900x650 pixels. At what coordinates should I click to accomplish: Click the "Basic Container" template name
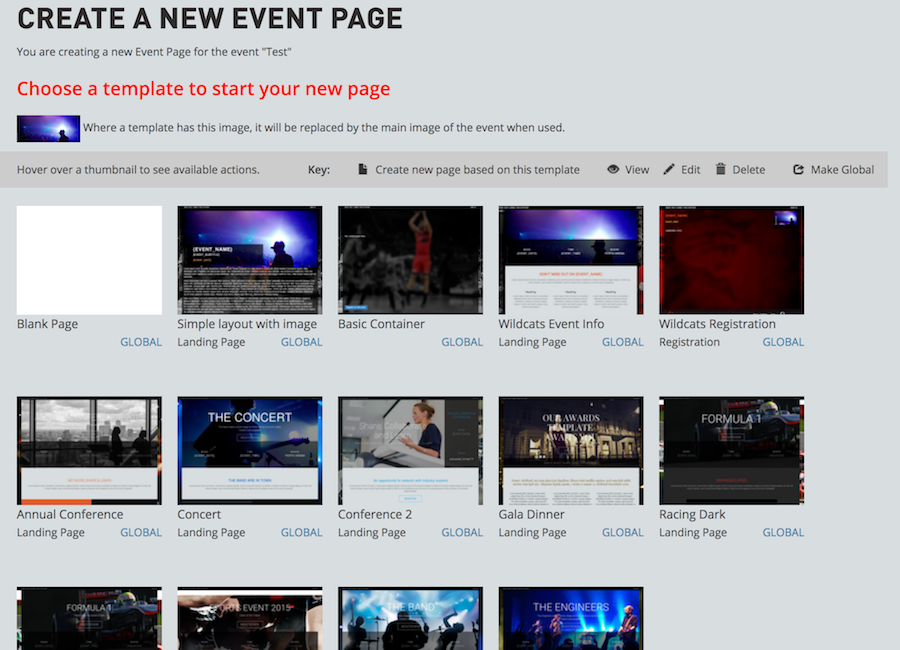pos(381,324)
